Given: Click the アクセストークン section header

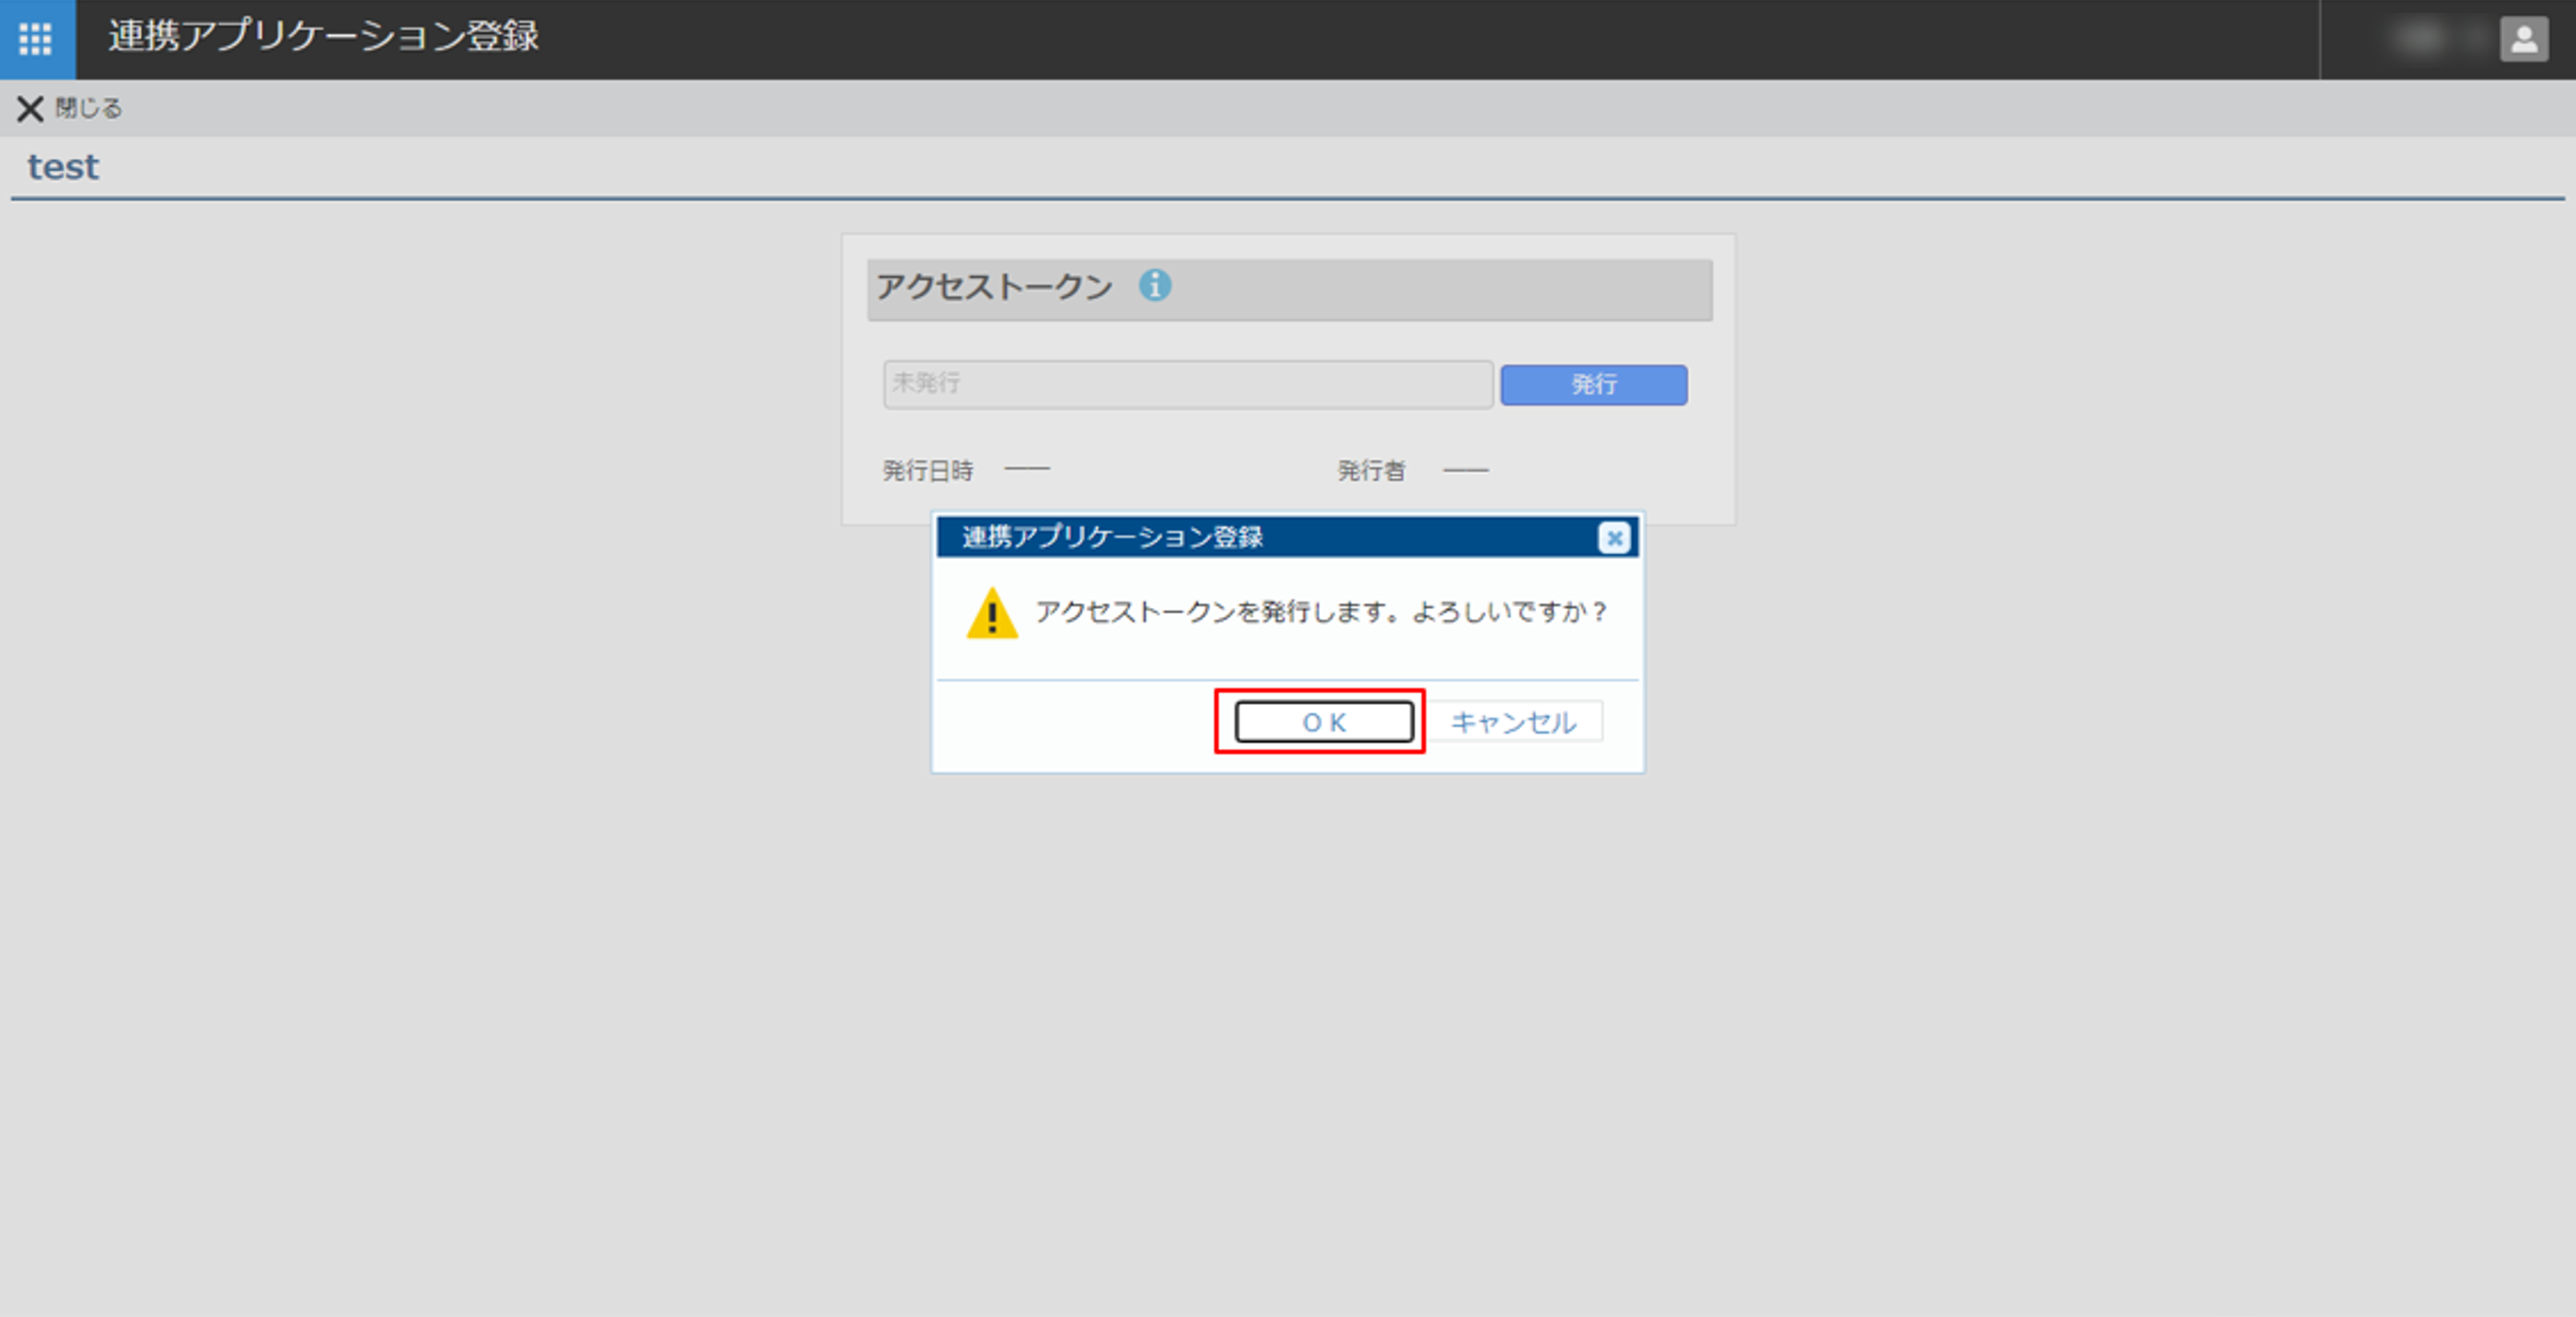Looking at the screenshot, I should (994, 288).
